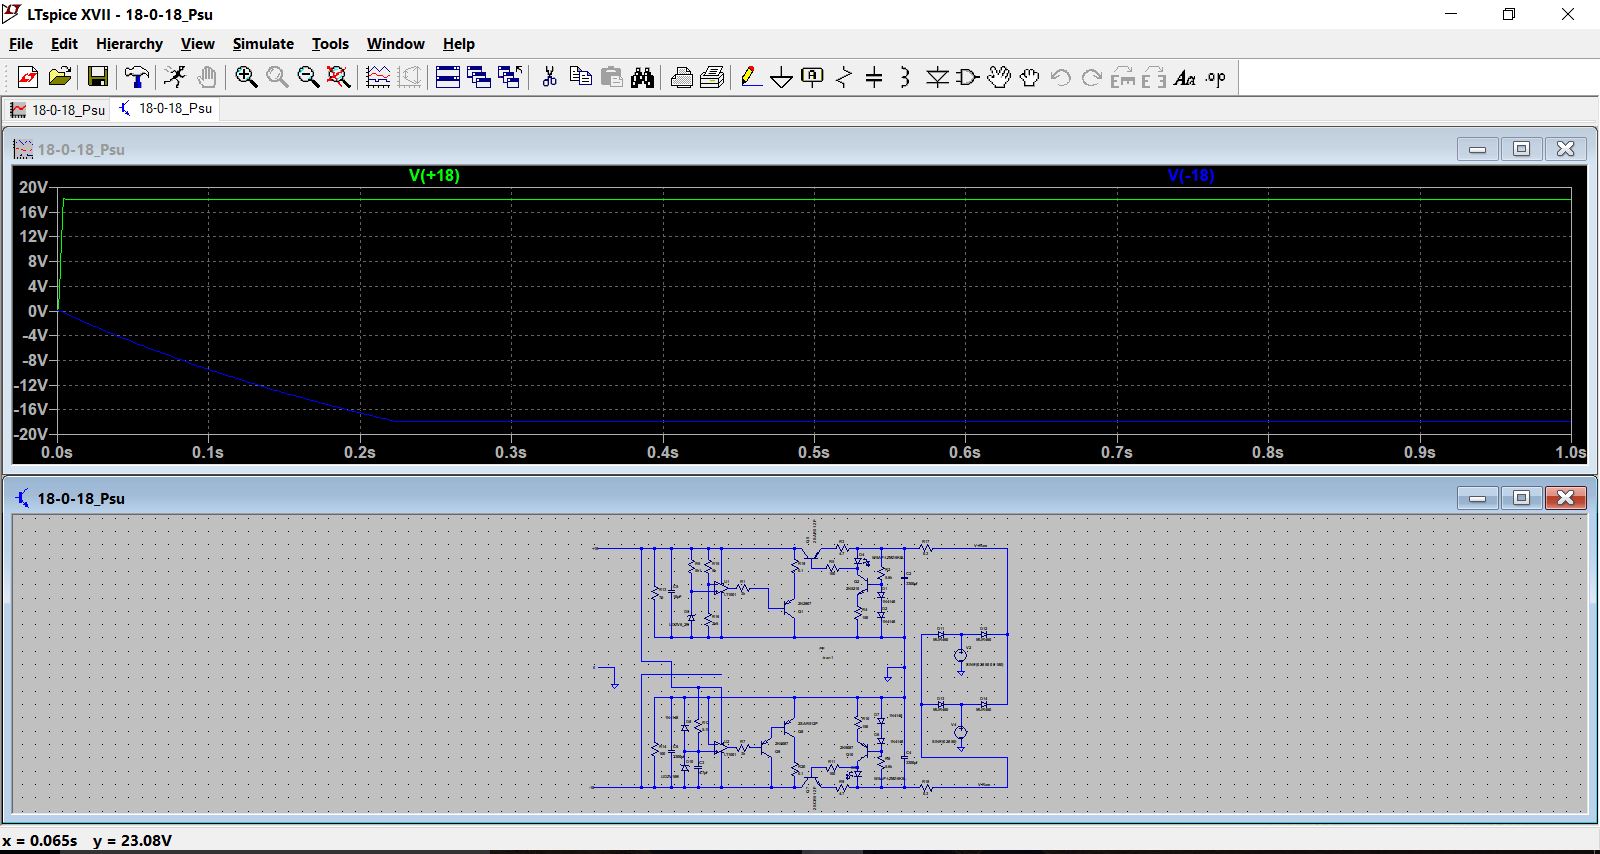The width and height of the screenshot is (1600, 854).
Task: Click the cursor coordinates status readout
Action: pyautogui.click(x=87, y=840)
